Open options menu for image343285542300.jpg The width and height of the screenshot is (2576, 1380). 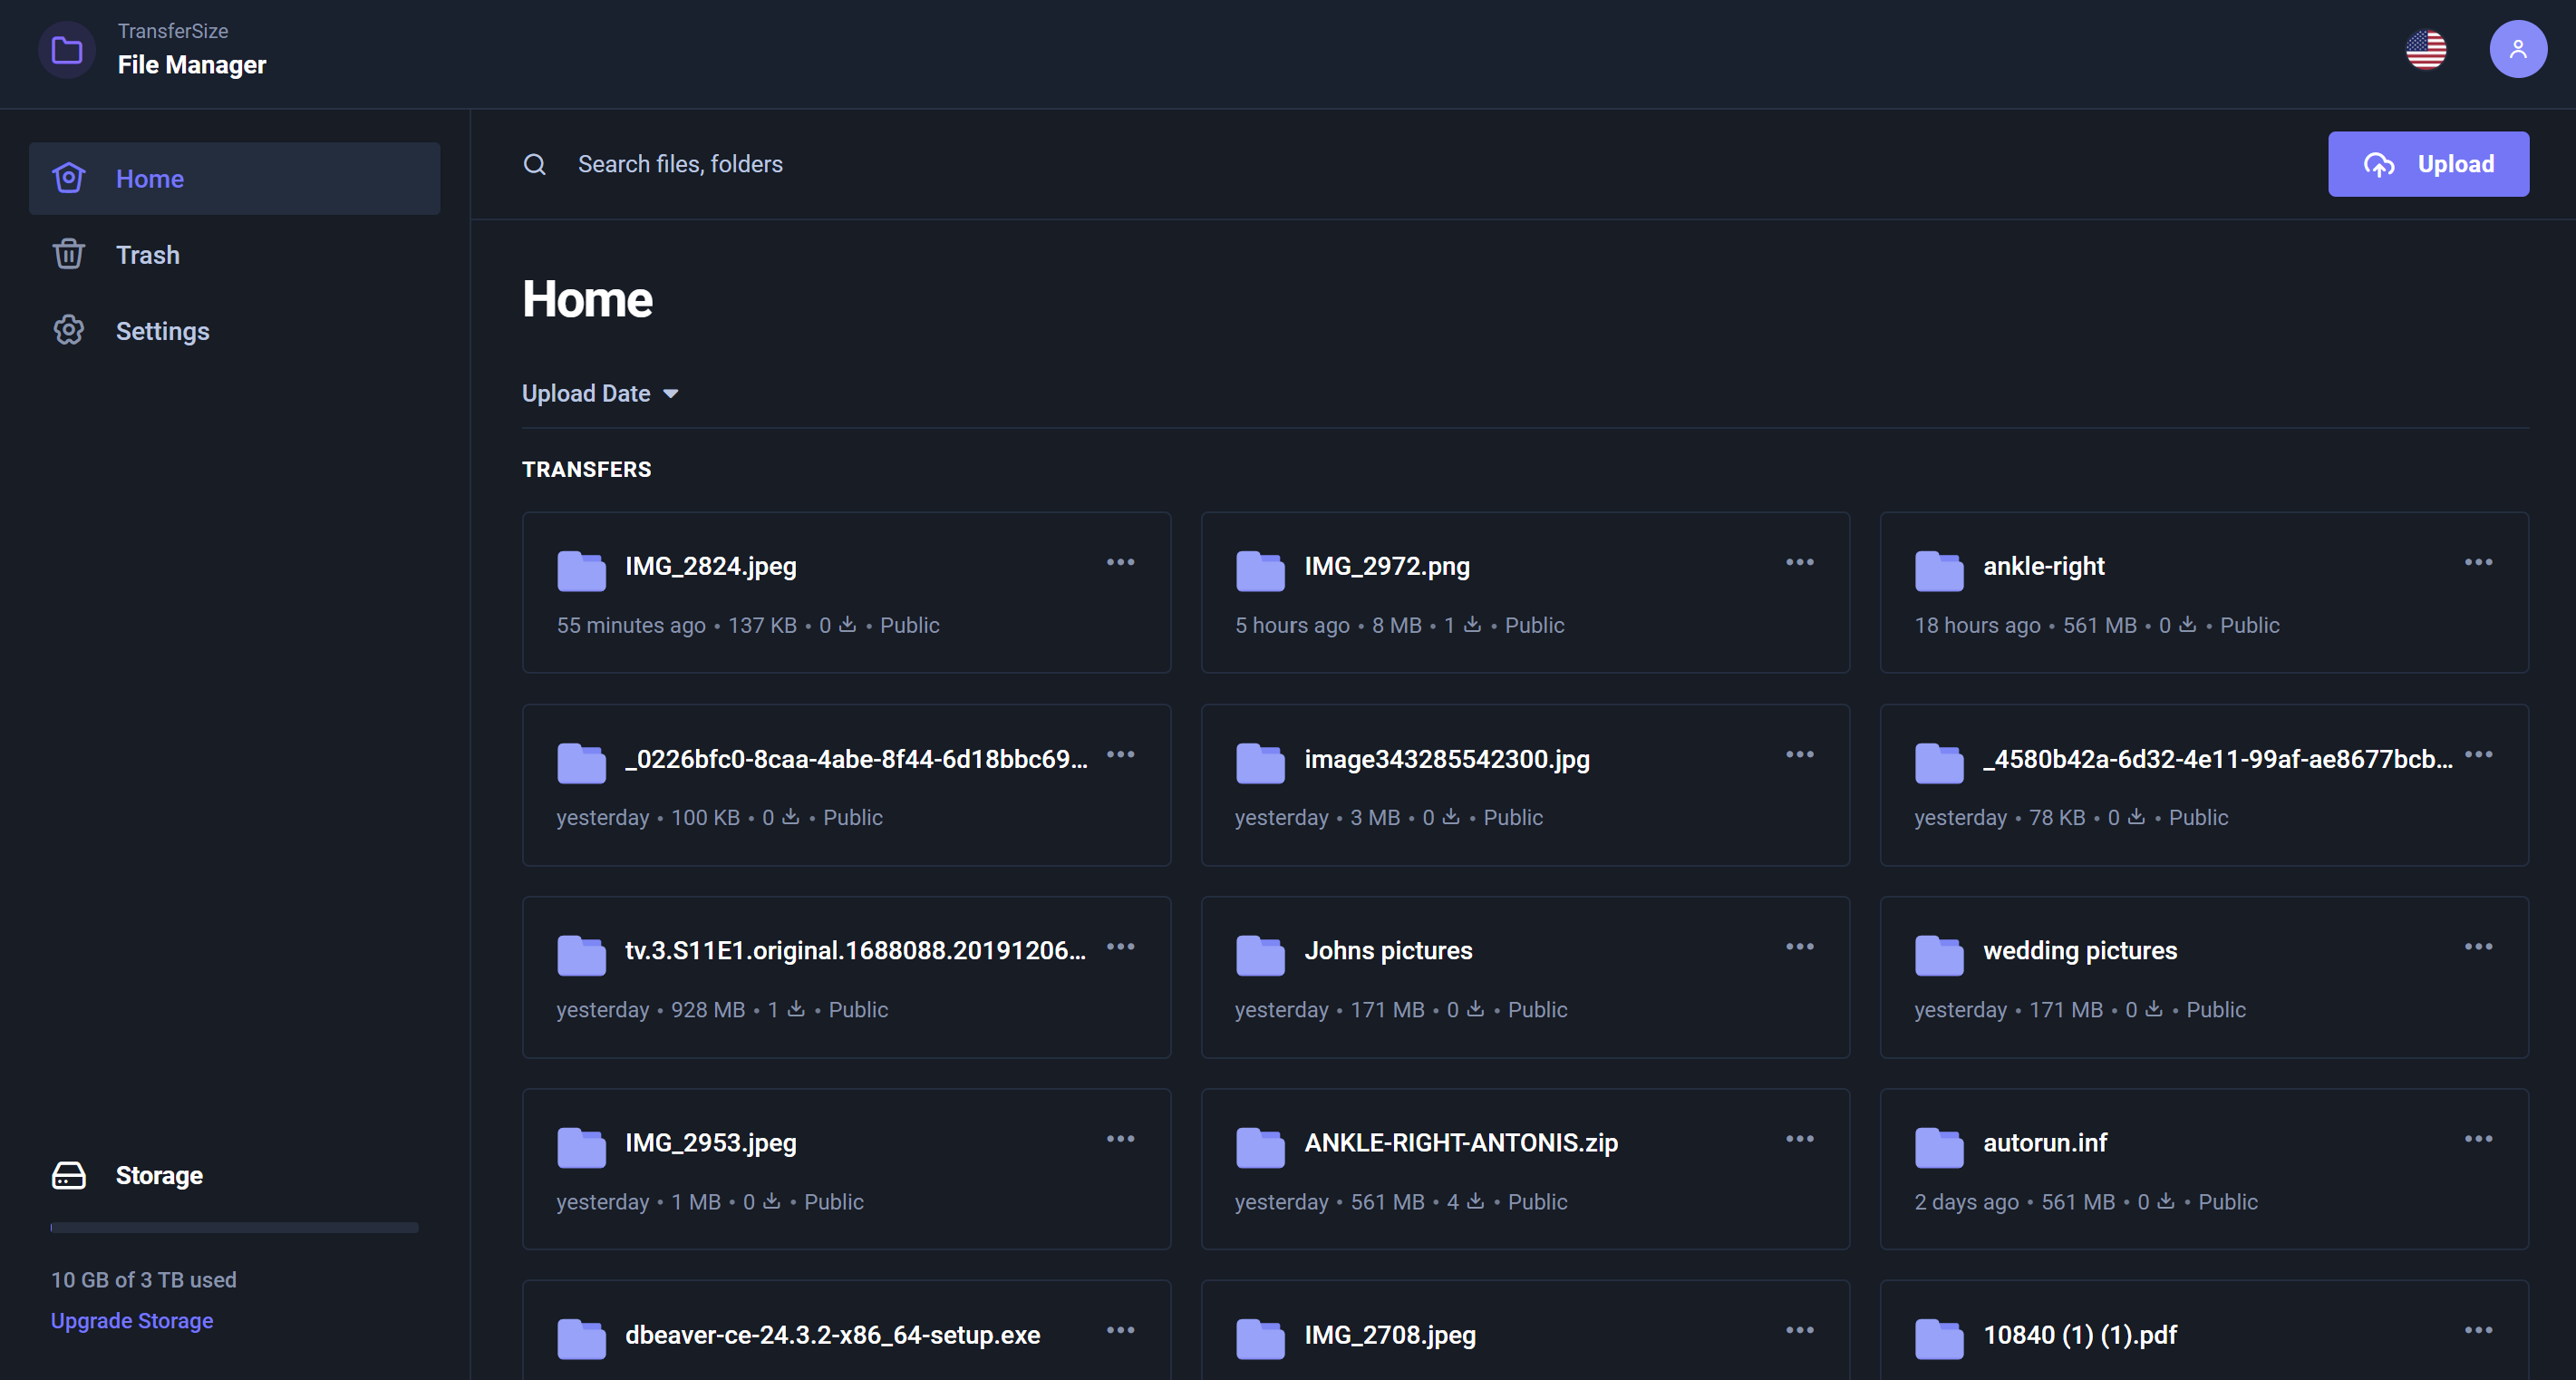point(1799,754)
